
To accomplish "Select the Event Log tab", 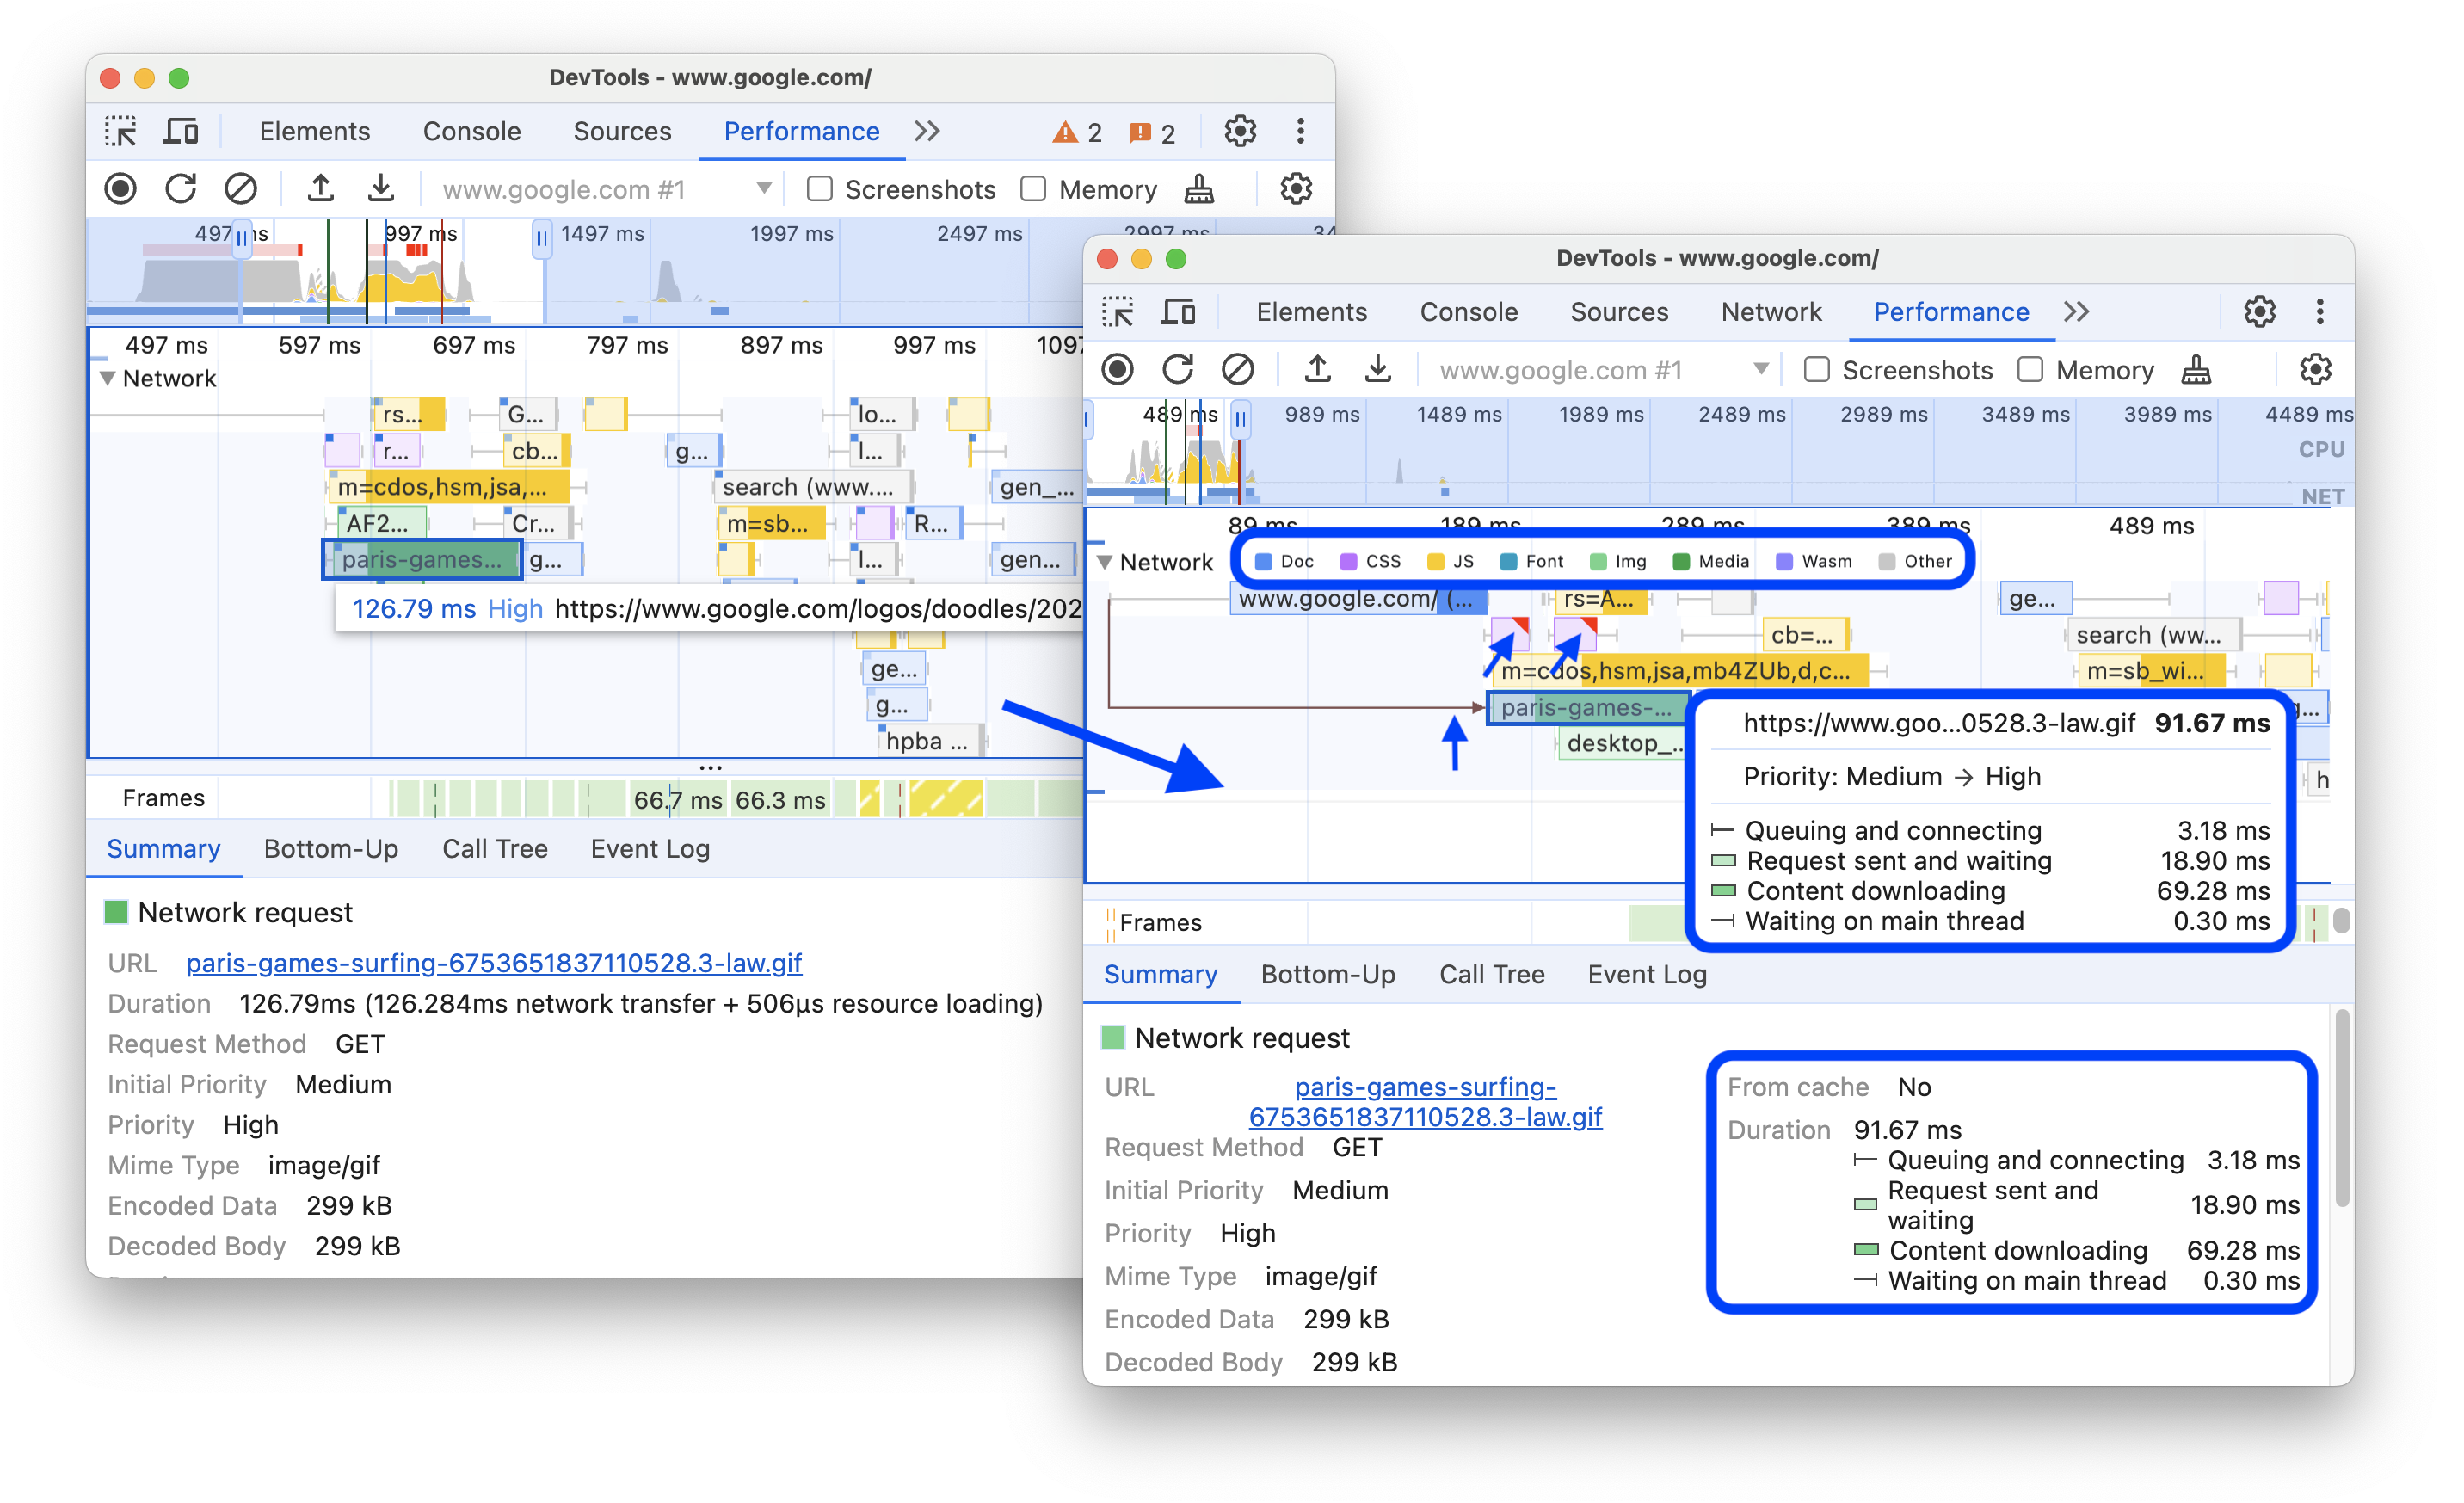I will [1656, 976].
